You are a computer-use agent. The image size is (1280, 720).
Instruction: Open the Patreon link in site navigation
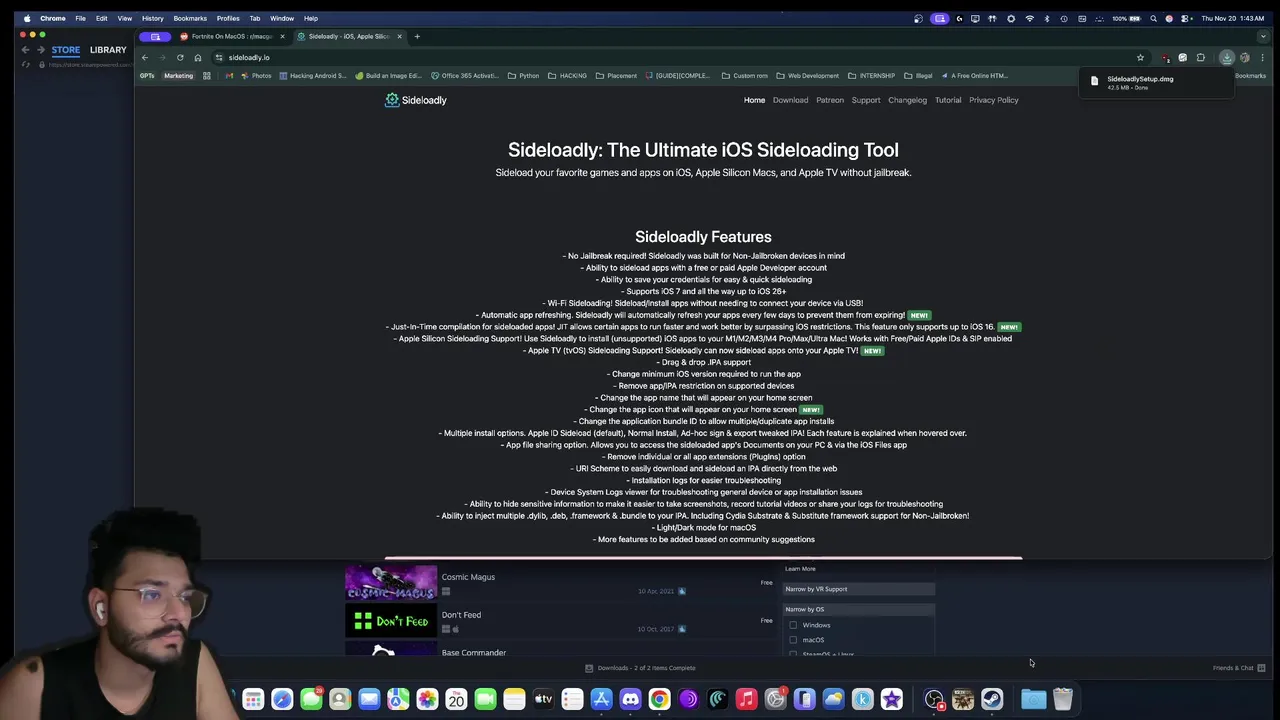[830, 100]
